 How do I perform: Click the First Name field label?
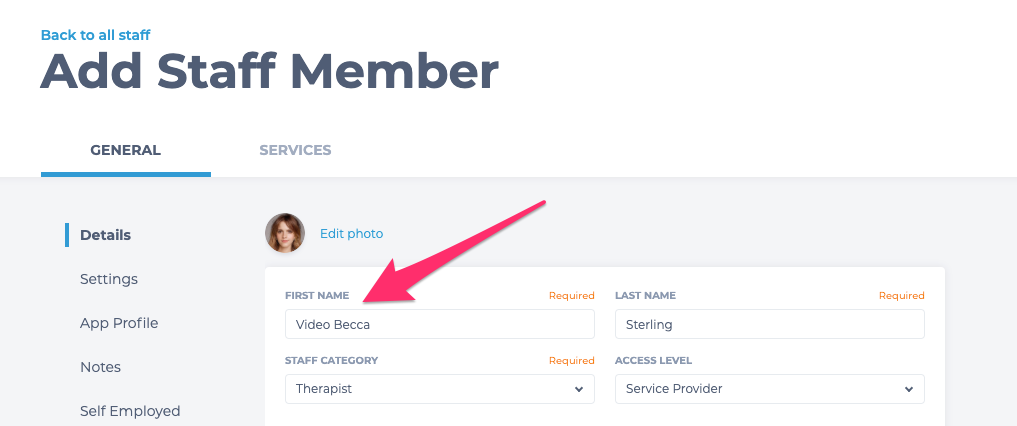pos(317,296)
